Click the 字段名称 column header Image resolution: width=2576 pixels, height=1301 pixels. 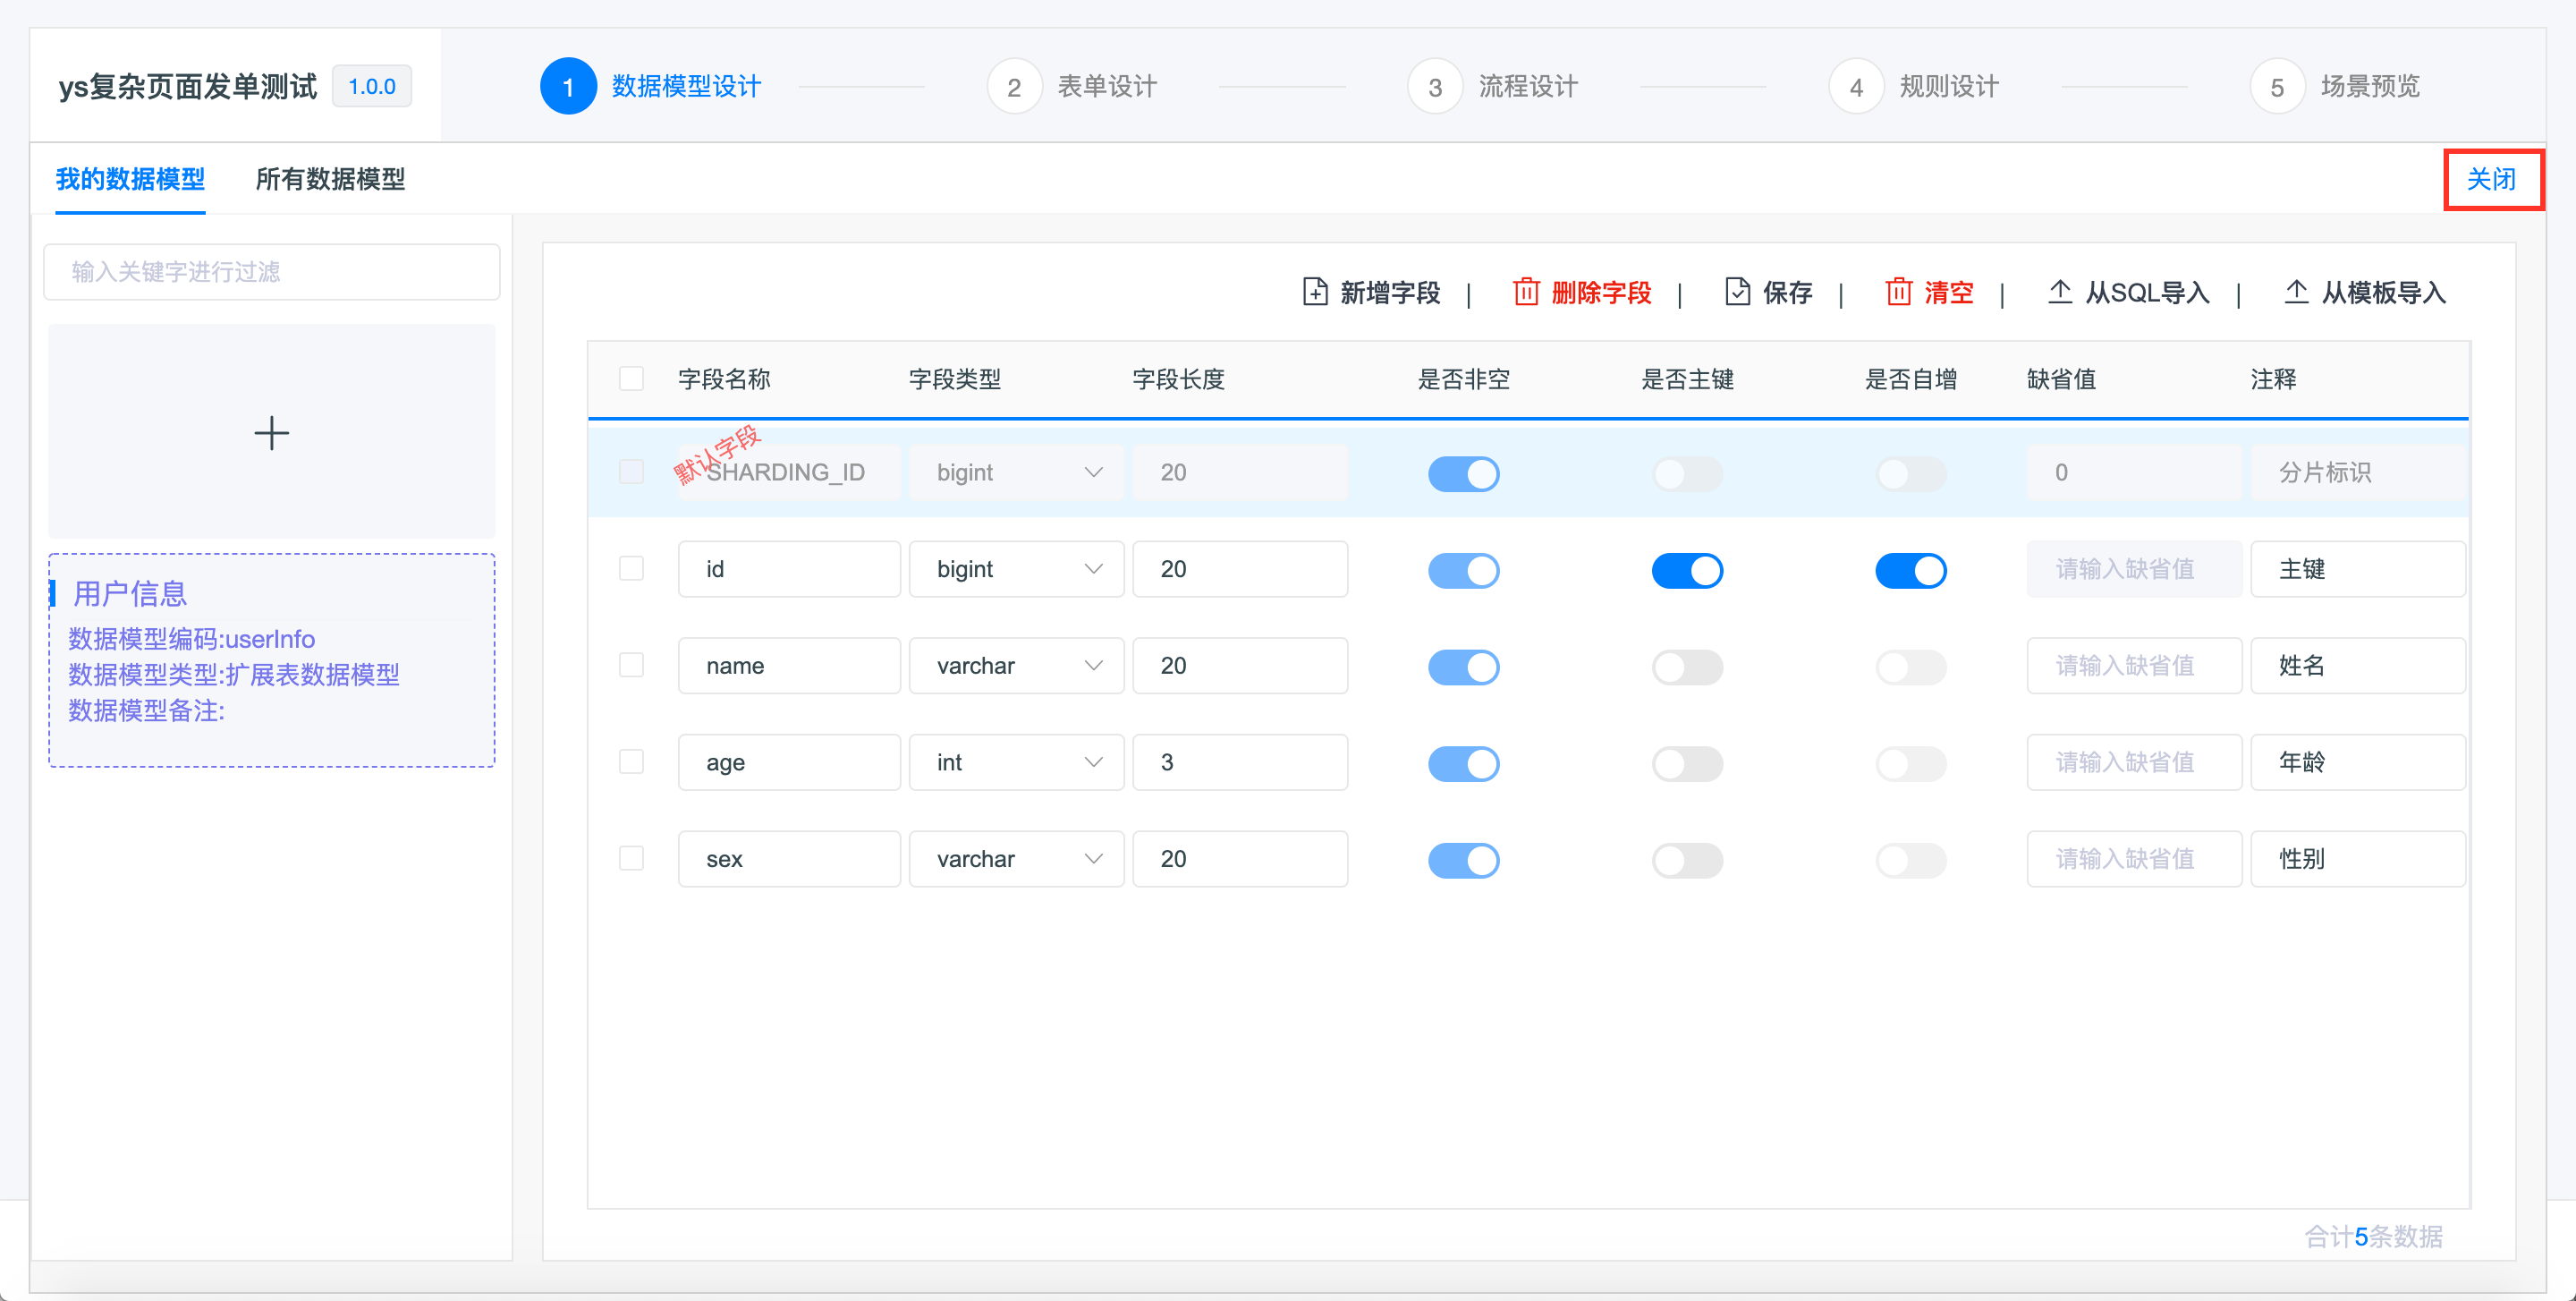pyautogui.click(x=724, y=379)
